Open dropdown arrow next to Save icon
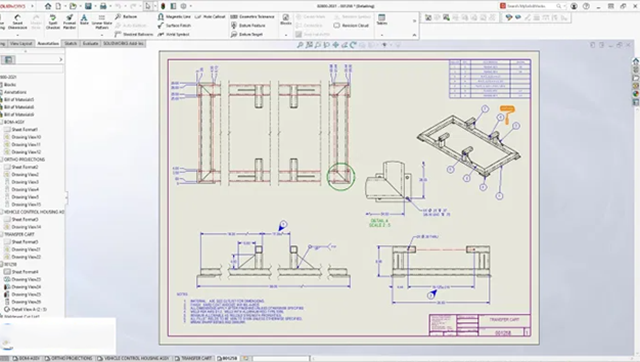 [95, 6]
